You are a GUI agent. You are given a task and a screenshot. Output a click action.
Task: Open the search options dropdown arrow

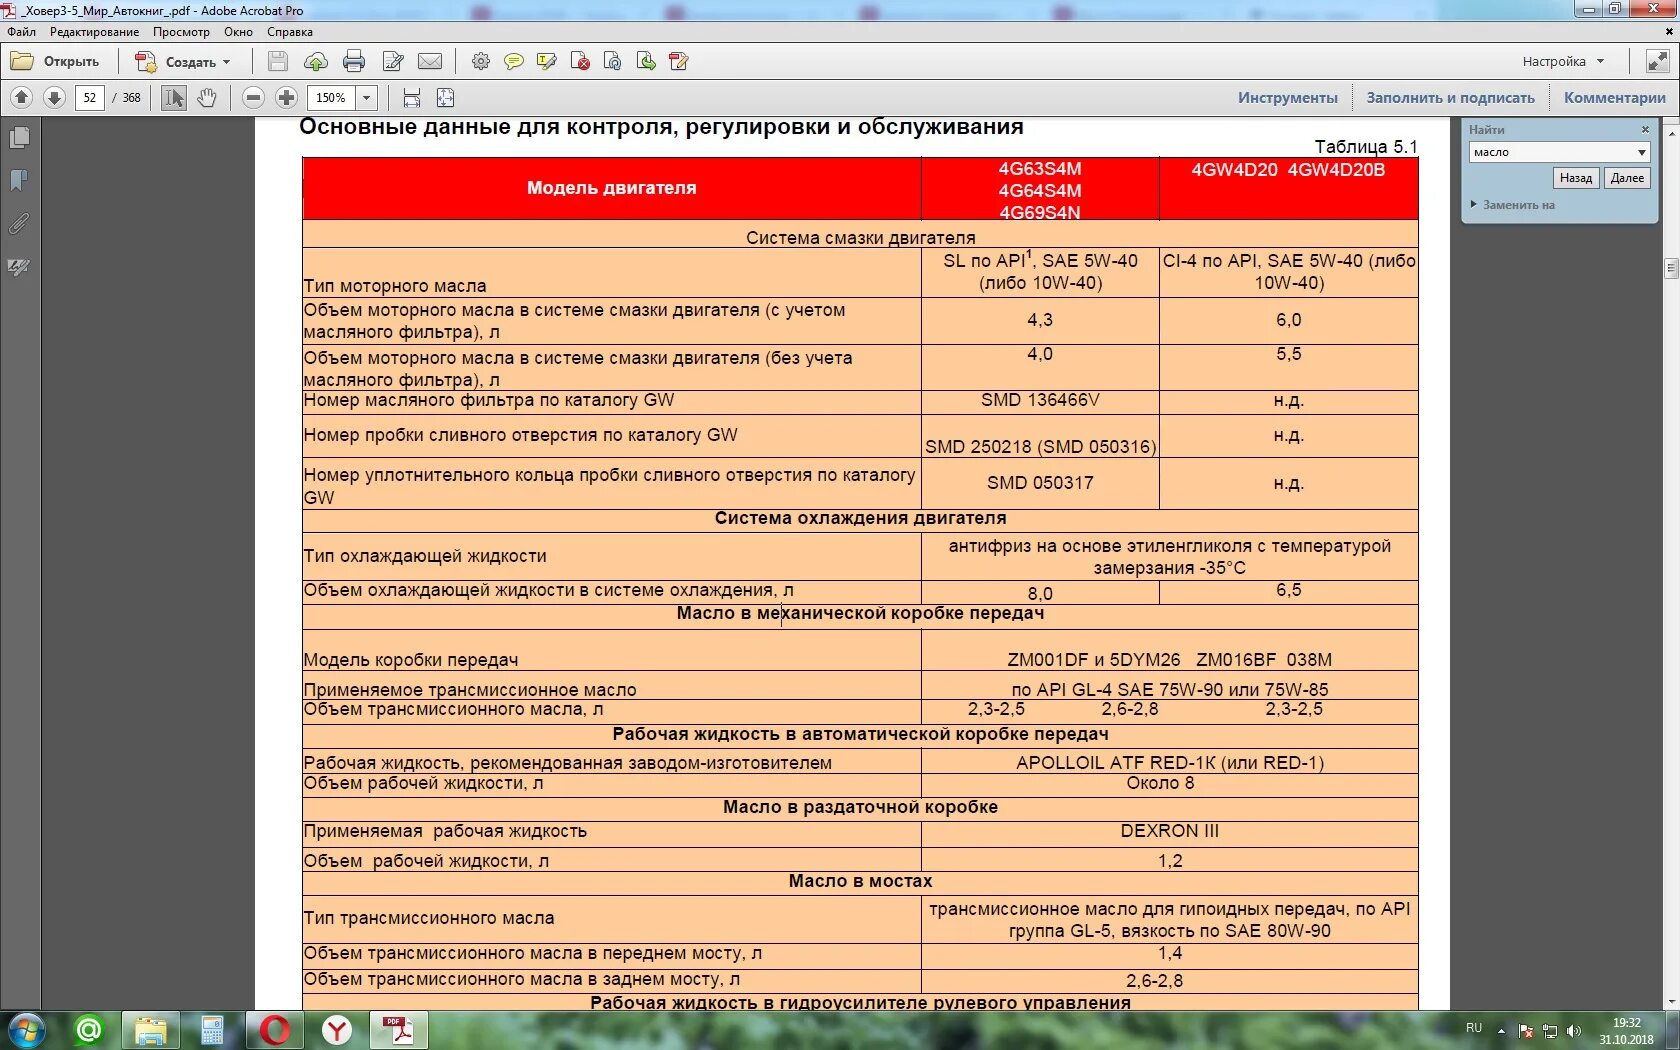[1642, 152]
